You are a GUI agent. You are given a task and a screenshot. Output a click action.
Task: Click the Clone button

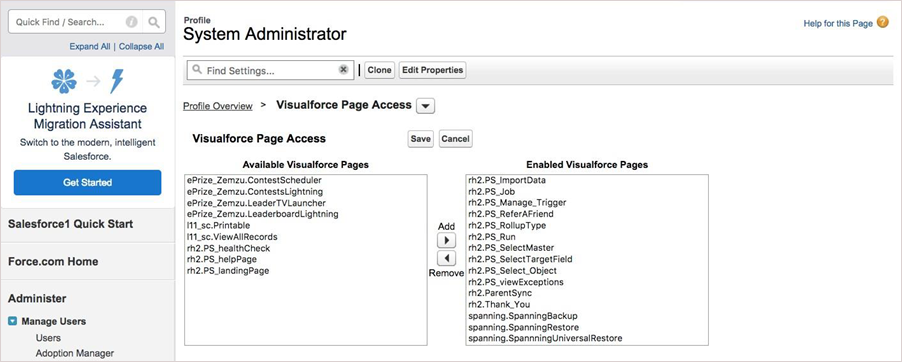click(x=379, y=70)
